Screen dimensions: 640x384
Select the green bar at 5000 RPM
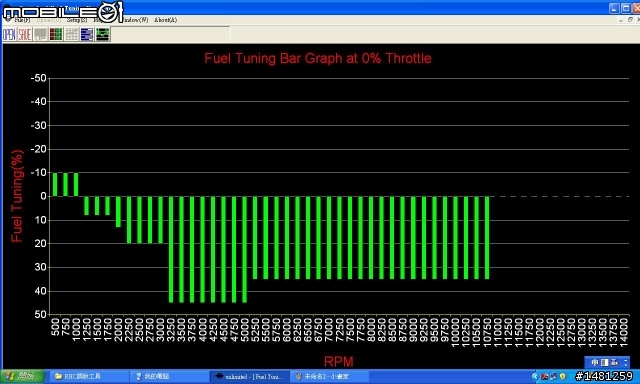coord(244,249)
